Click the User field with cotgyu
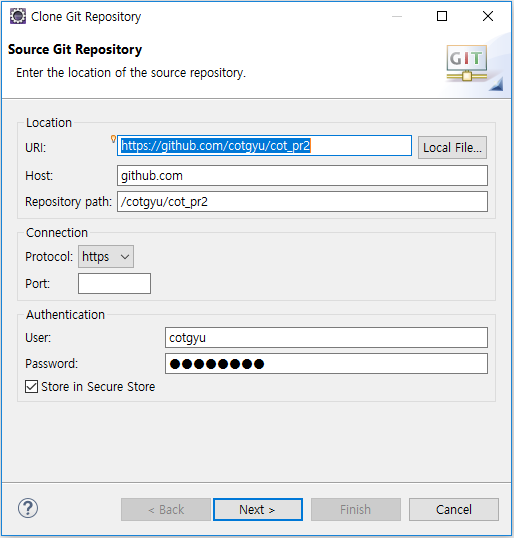This screenshot has width=514, height=538. pos(326,338)
